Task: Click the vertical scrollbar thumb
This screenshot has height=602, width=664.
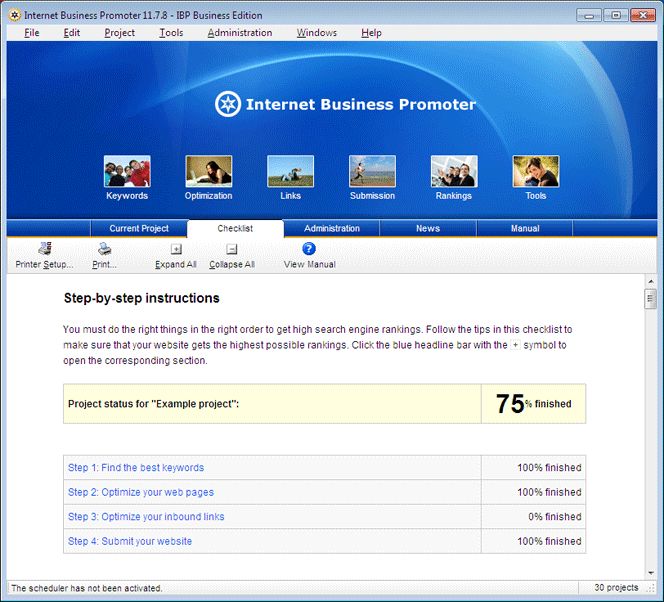Action: point(651,299)
